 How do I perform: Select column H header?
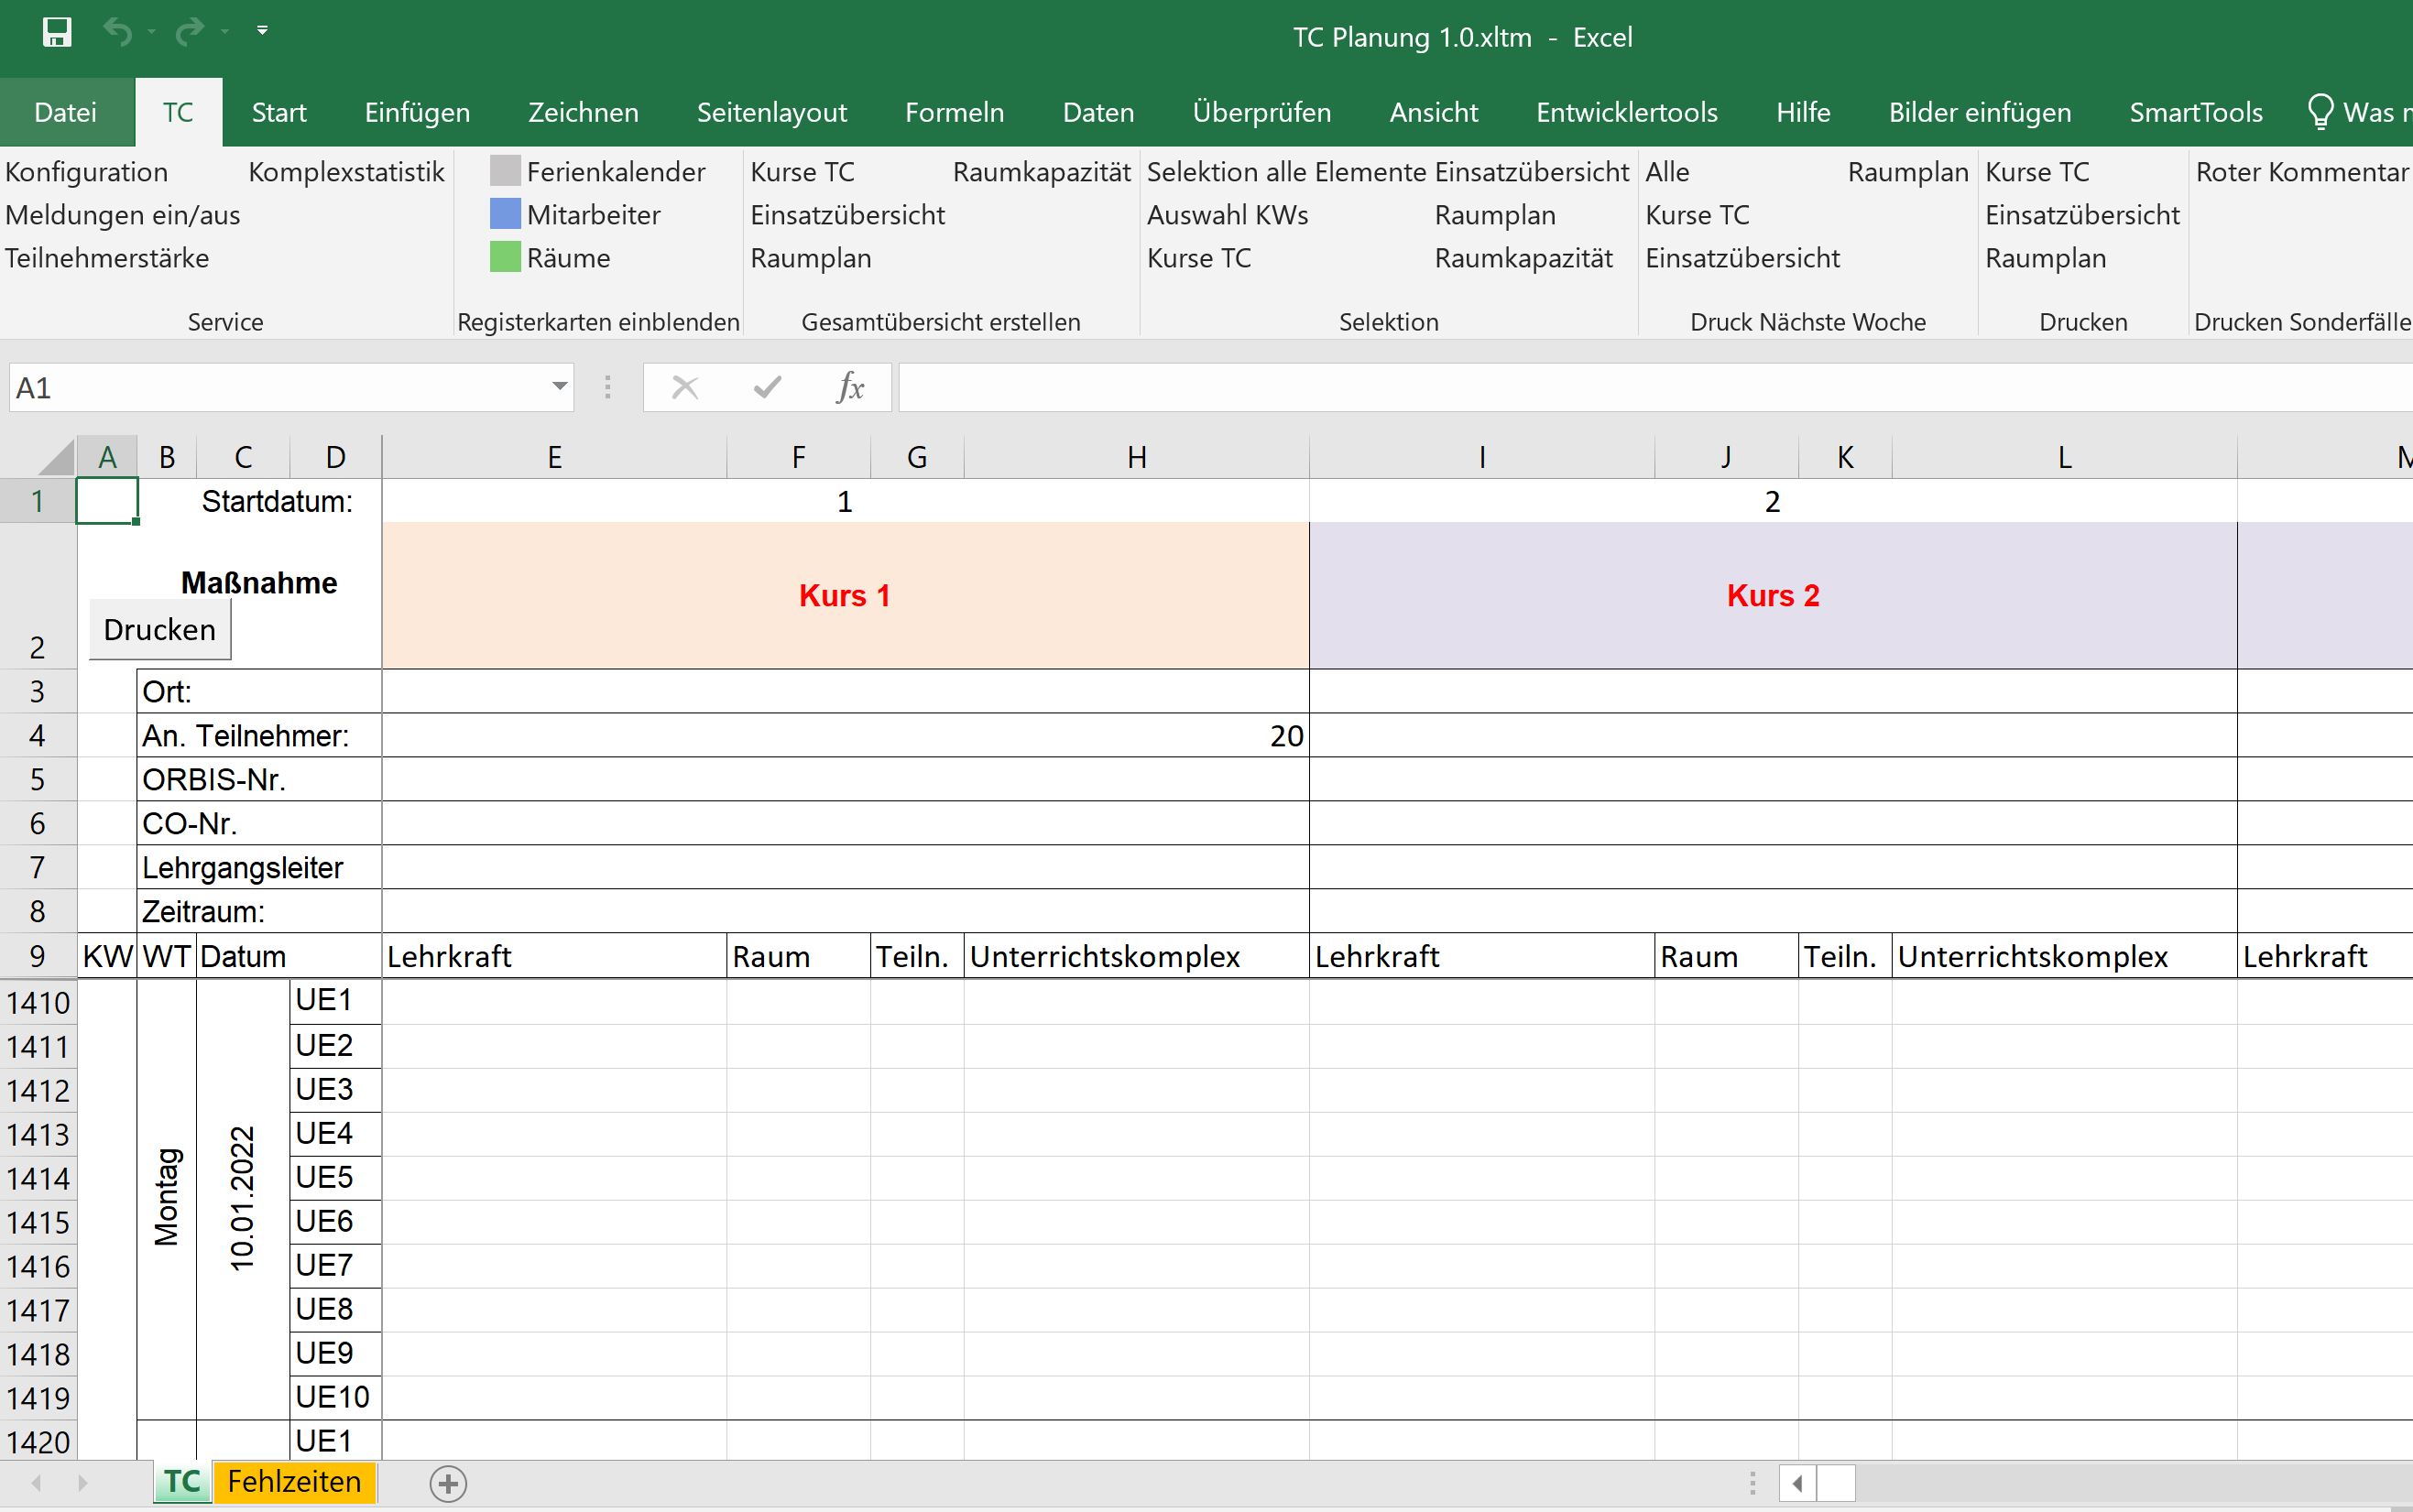pos(1136,457)
